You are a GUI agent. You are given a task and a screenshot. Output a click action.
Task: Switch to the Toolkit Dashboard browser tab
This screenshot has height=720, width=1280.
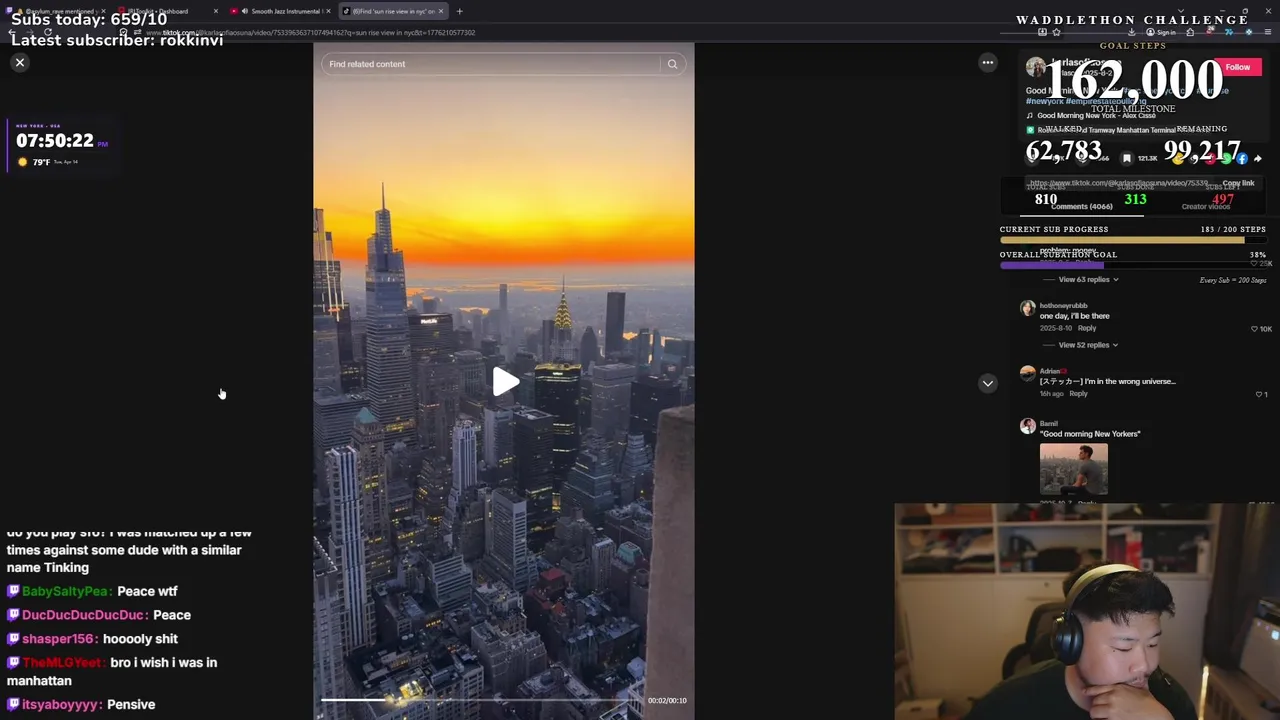[164, 11]
